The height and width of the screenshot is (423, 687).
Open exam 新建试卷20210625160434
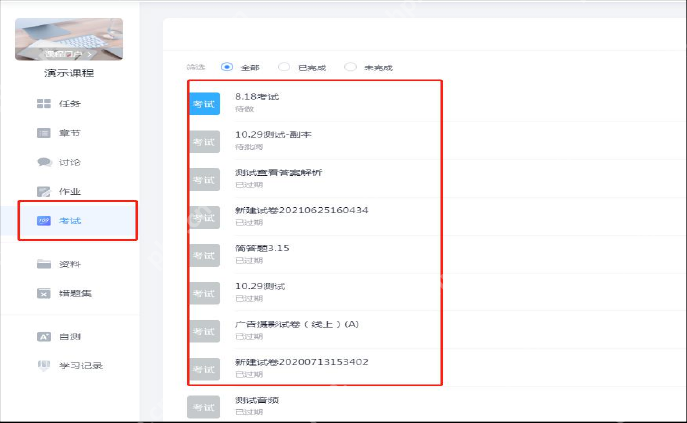click(301, 210)
